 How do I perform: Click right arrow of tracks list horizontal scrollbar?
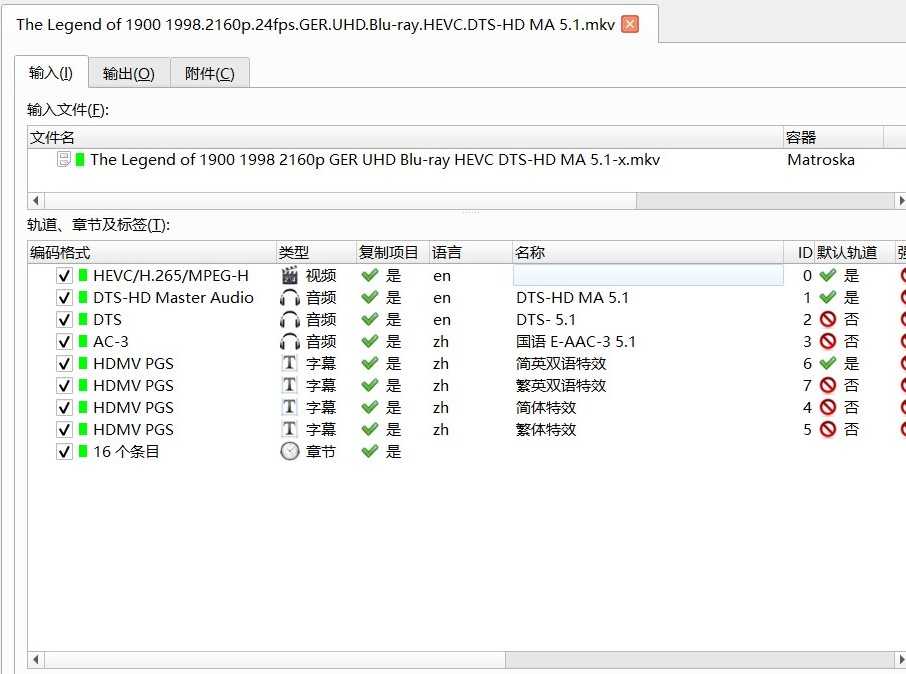(901, 660)
